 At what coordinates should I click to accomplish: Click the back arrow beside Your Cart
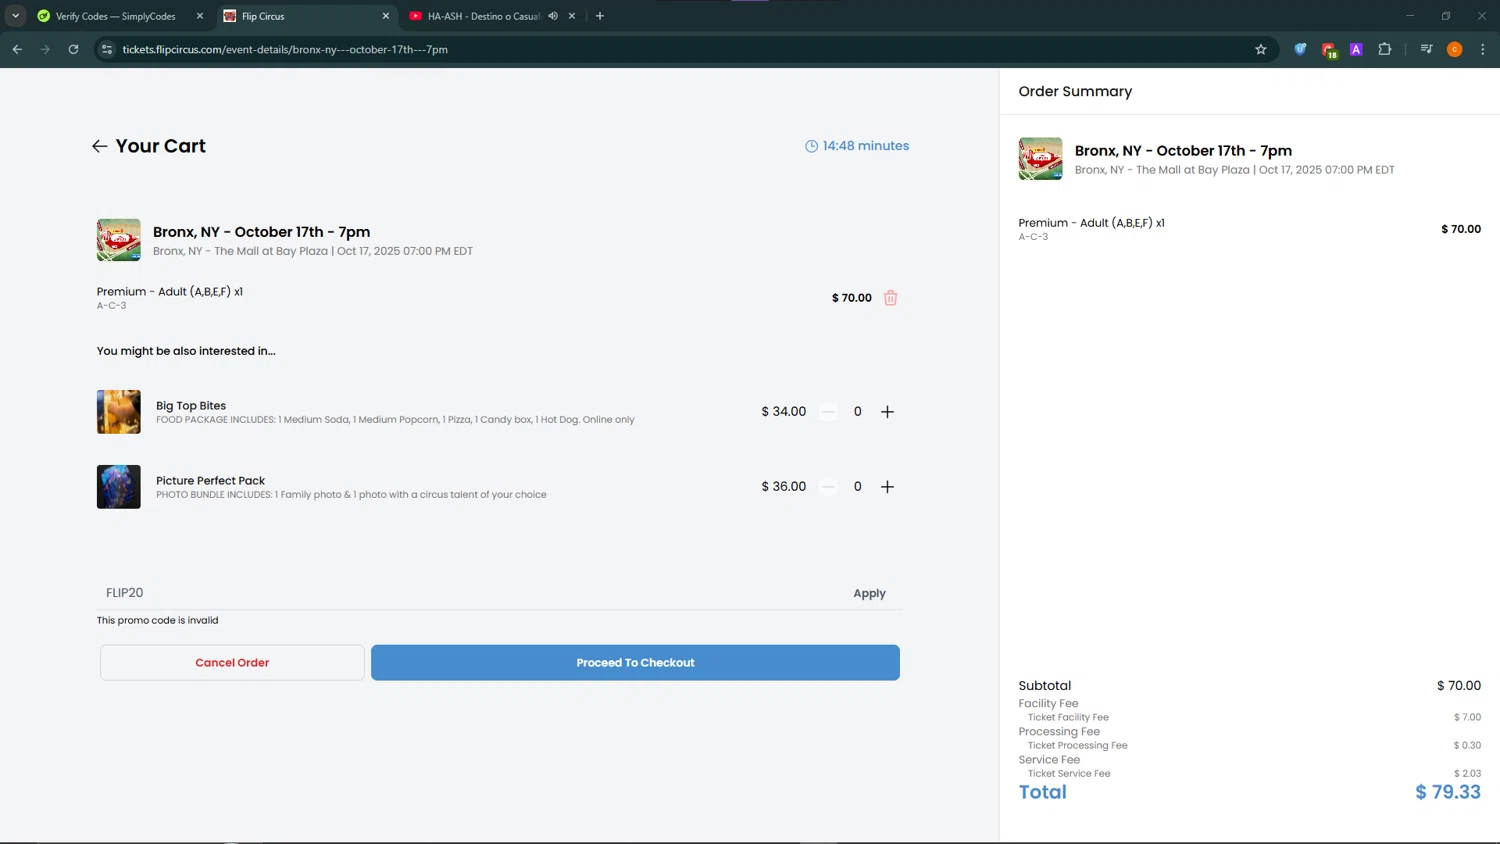(99, 146)
